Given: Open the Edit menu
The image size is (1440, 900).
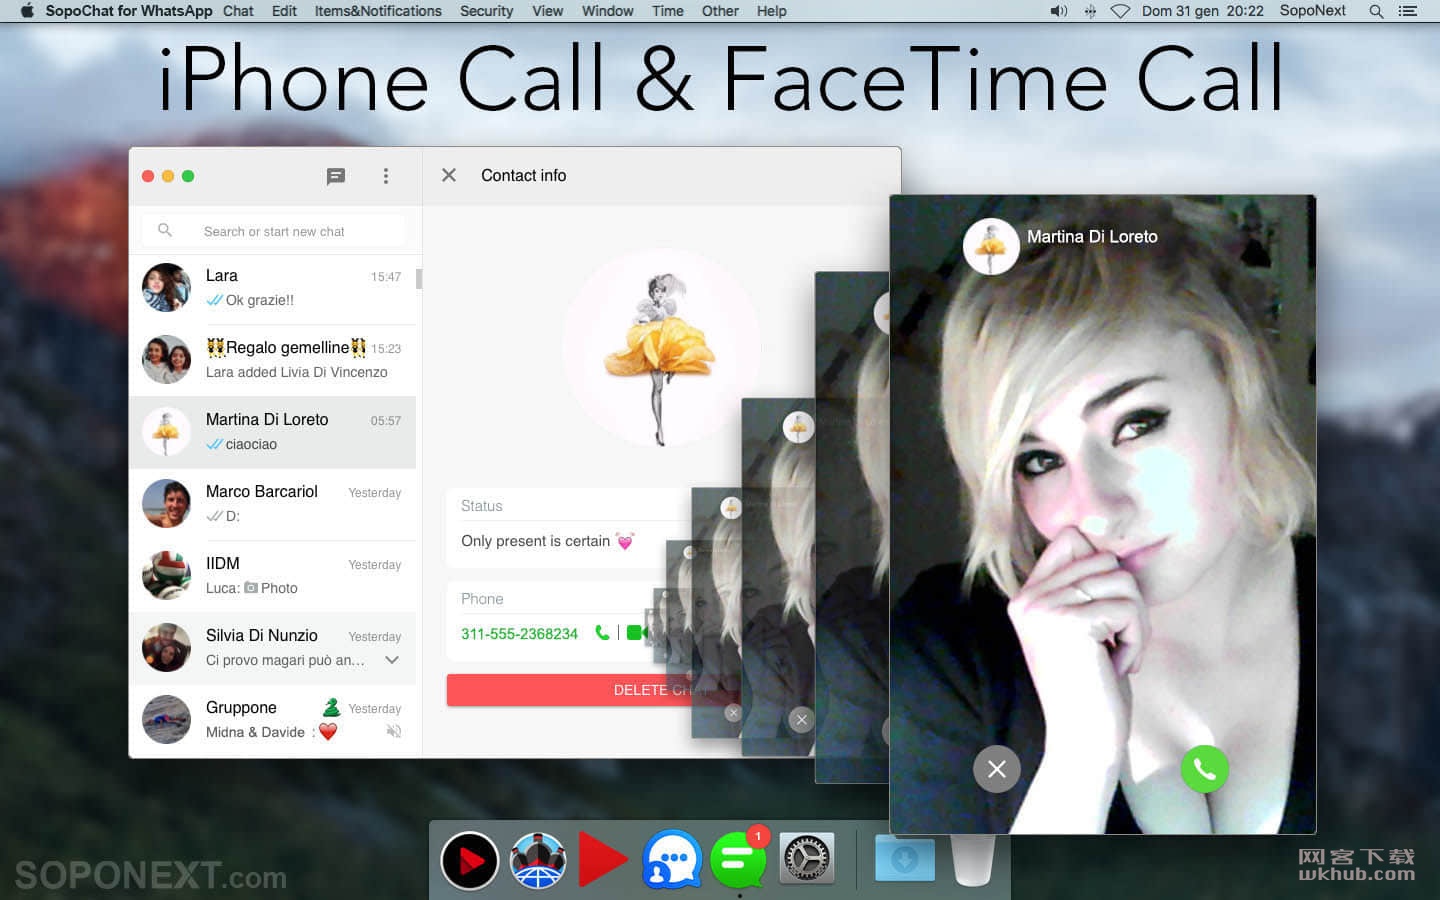Looking at the screenshot, I should (284, 11).
